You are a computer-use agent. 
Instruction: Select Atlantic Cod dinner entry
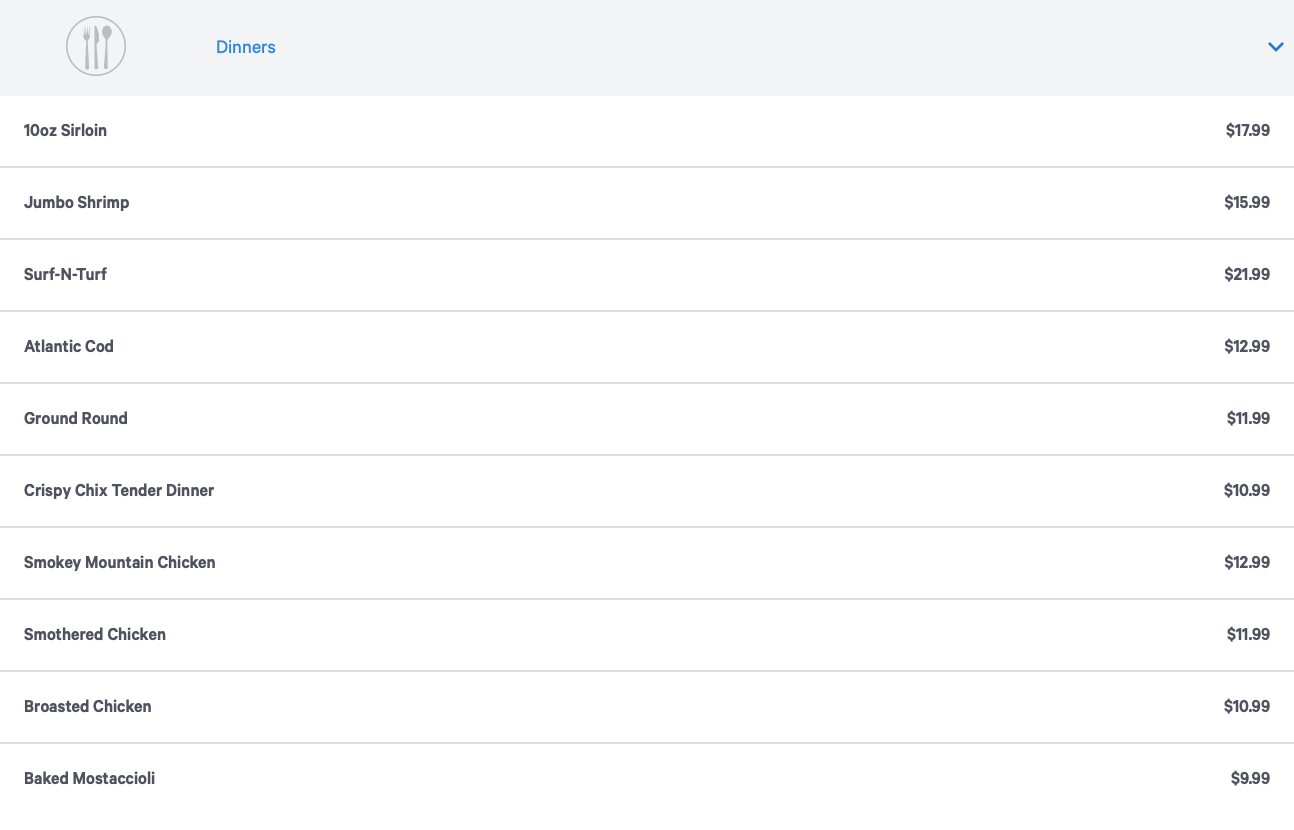point(69,346)
